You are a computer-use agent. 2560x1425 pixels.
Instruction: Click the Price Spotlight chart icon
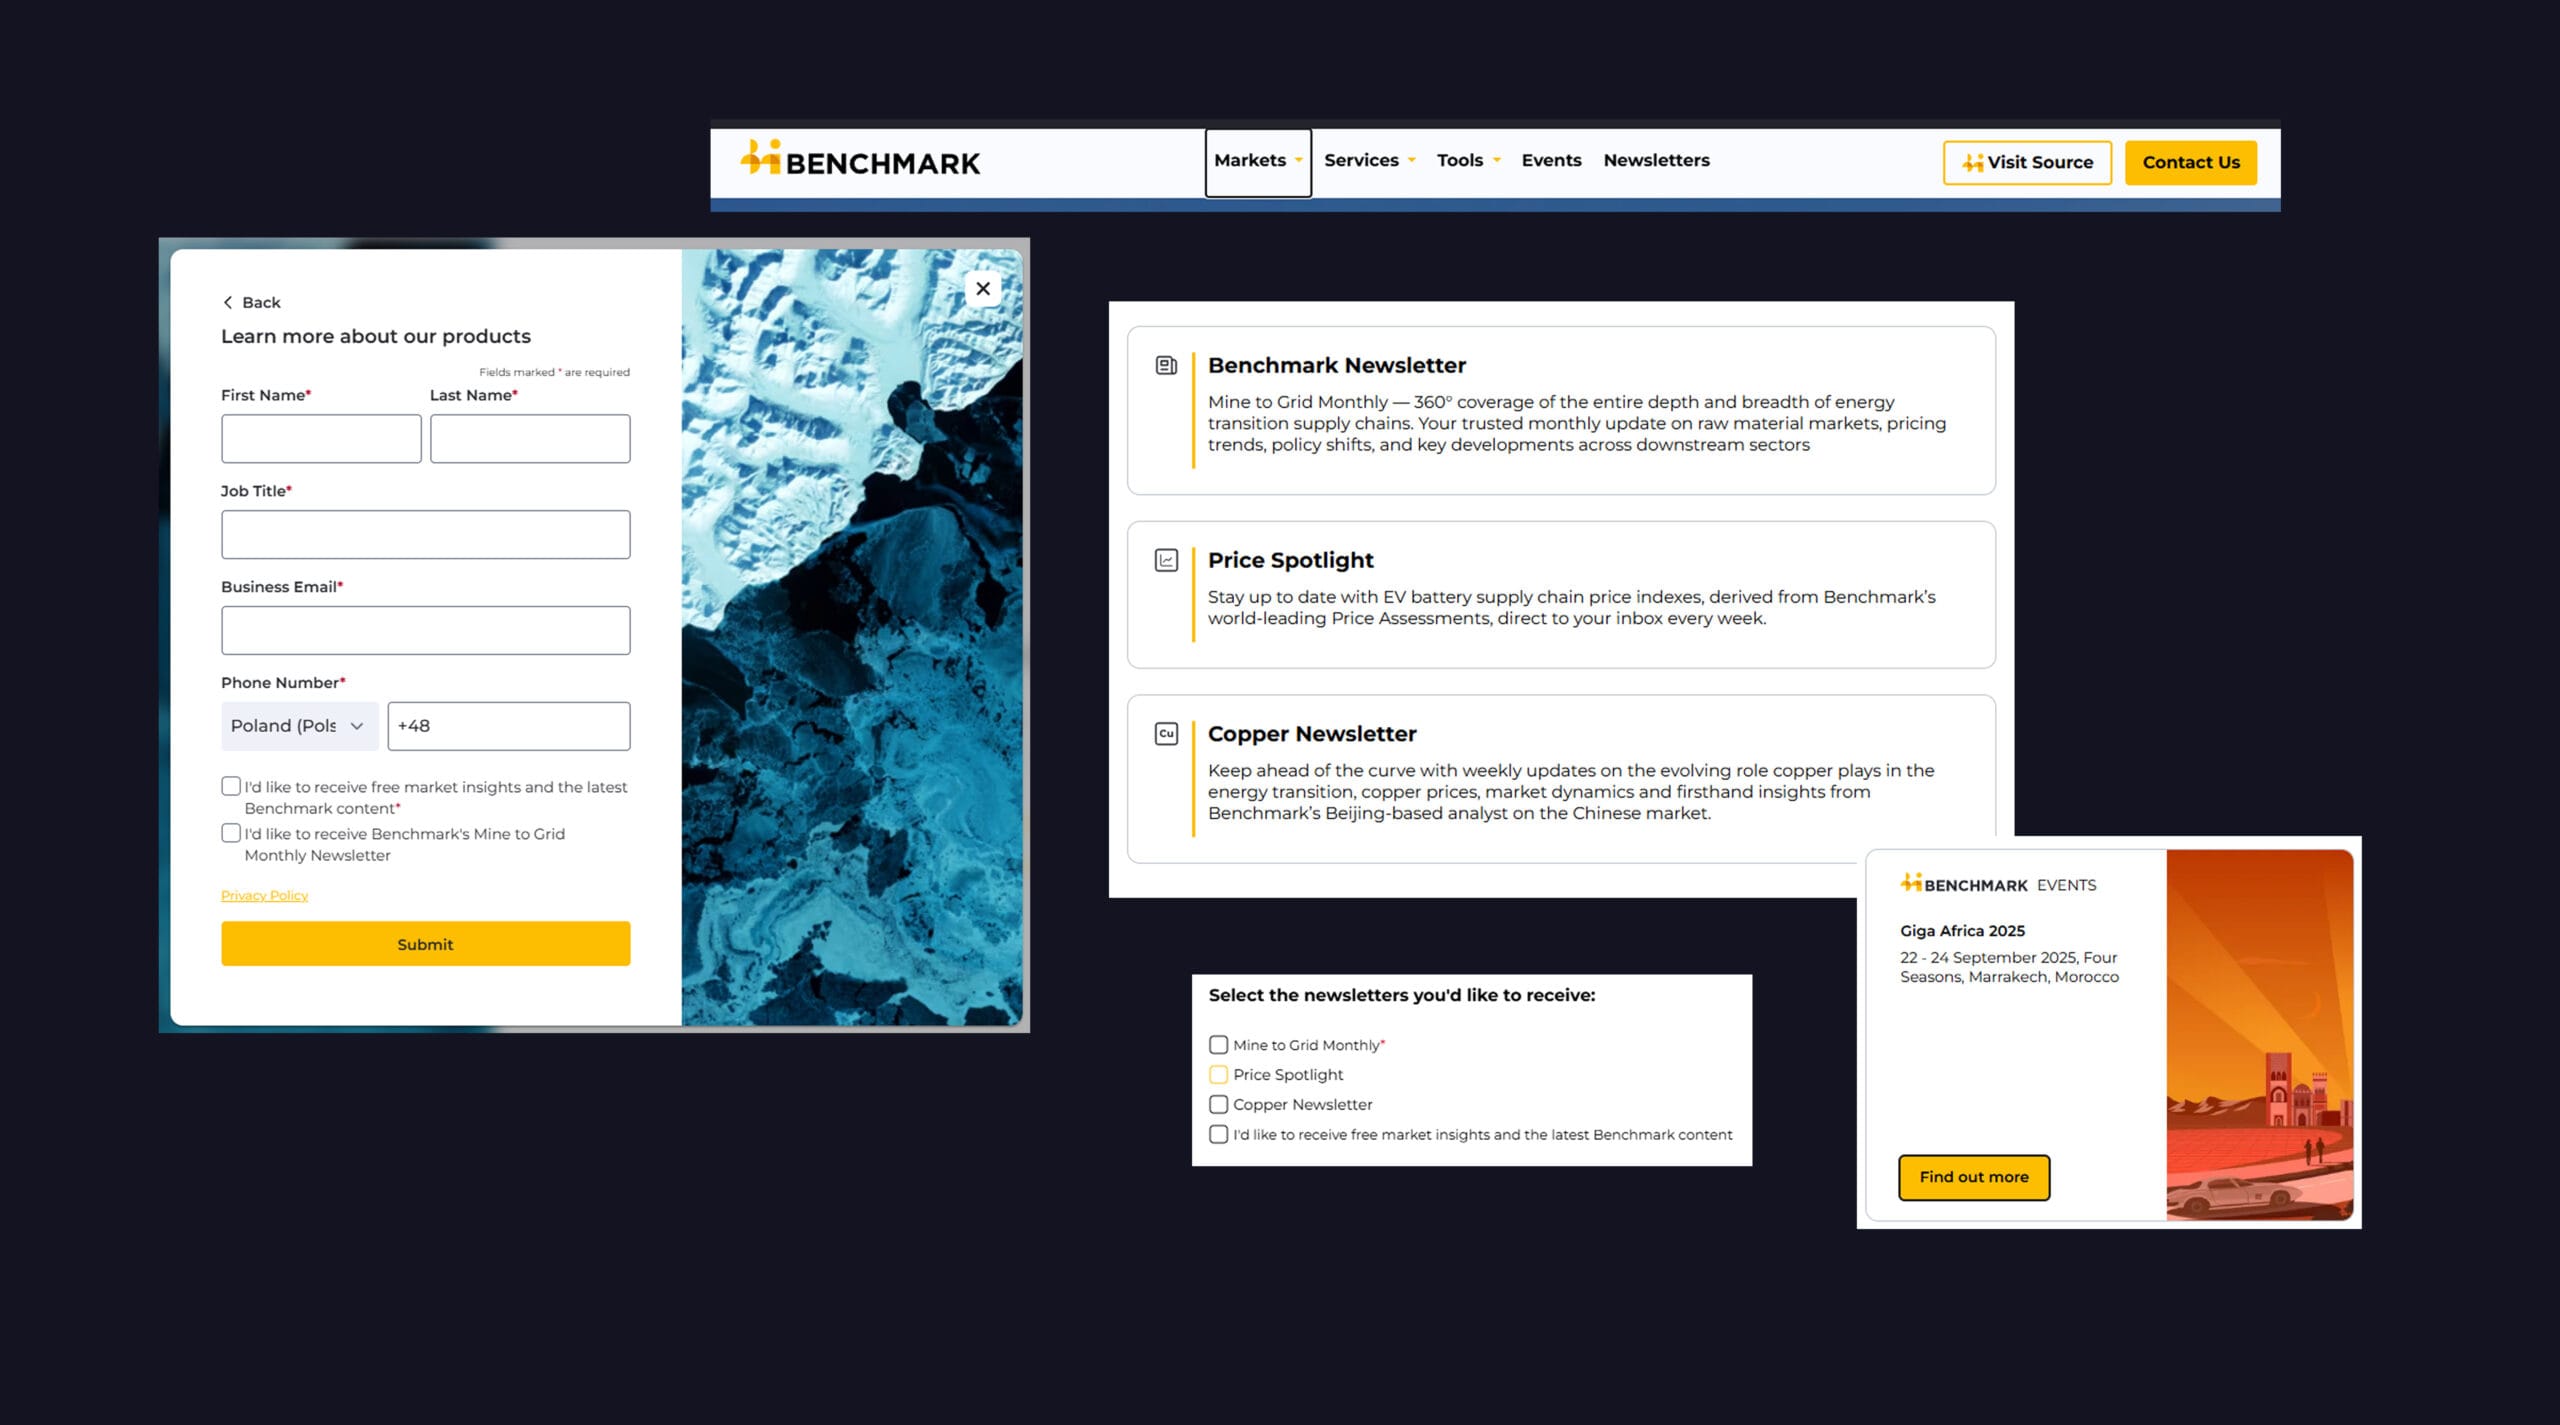(x=1166, y=560)
